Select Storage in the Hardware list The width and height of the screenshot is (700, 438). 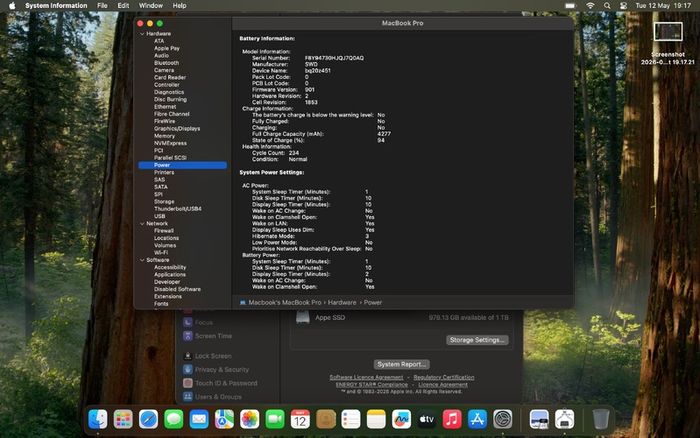164,202
